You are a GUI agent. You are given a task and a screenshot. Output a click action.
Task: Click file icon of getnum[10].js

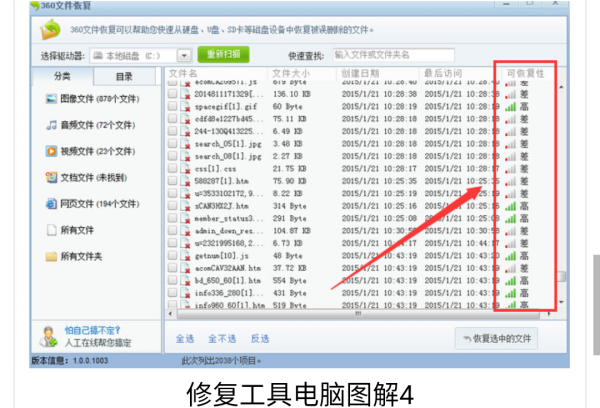[x=186, y=256]
